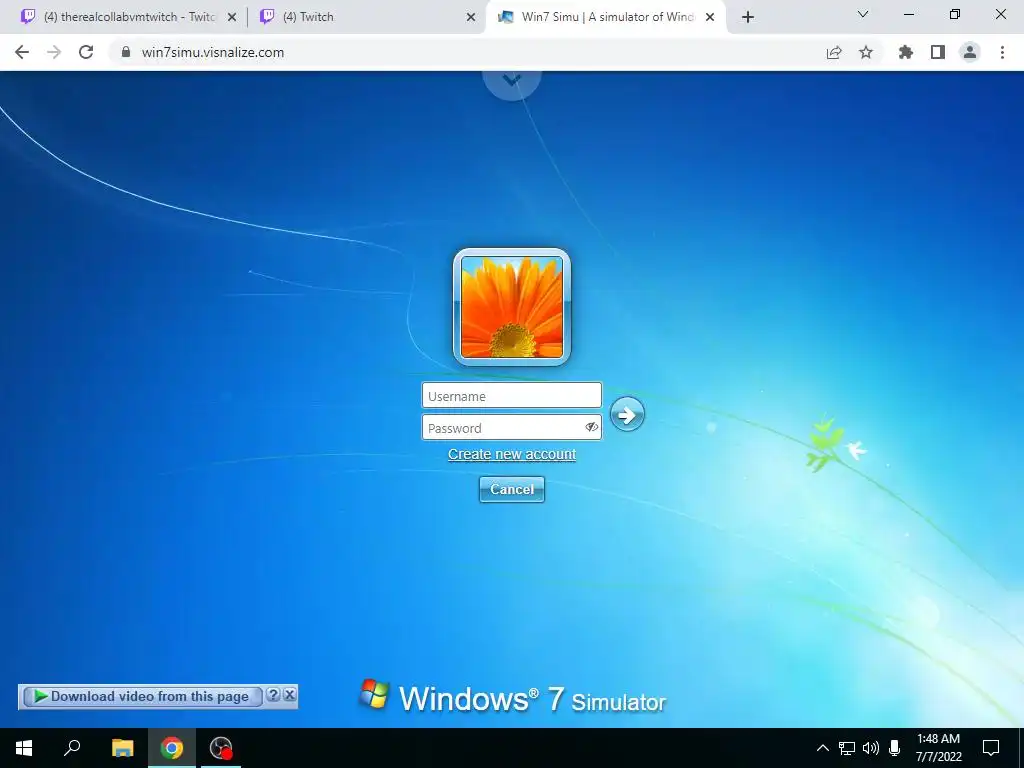1024x768 pixels.
Task: Share this page icon
Action: [x=834, y=52]
